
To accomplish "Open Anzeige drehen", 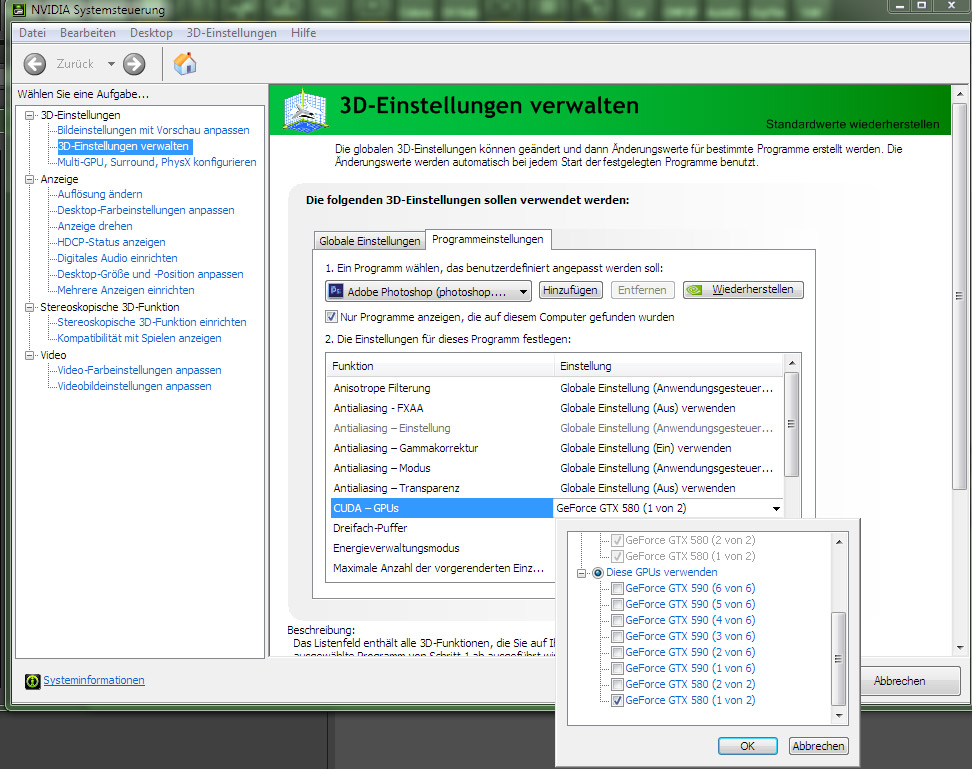I will 95,226.
